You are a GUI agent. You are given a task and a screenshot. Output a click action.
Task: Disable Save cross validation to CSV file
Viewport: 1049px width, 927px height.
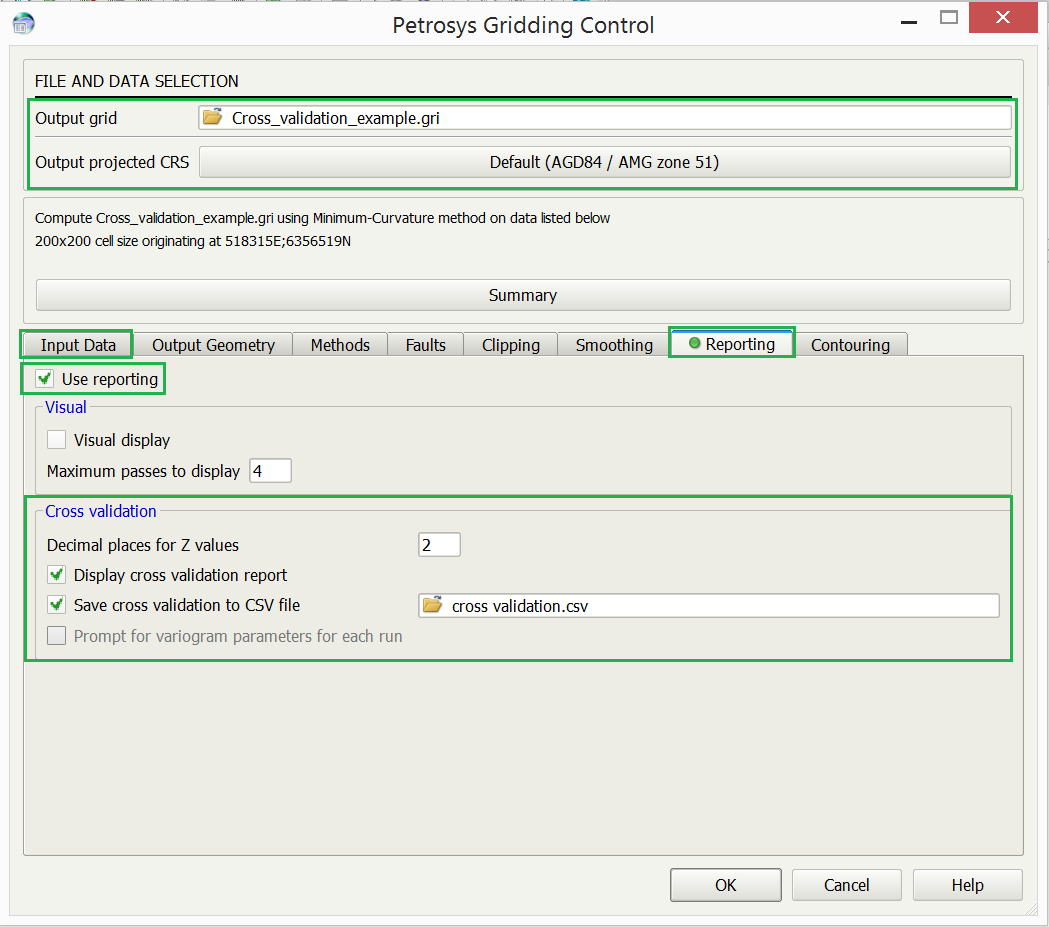click(57, 605)
